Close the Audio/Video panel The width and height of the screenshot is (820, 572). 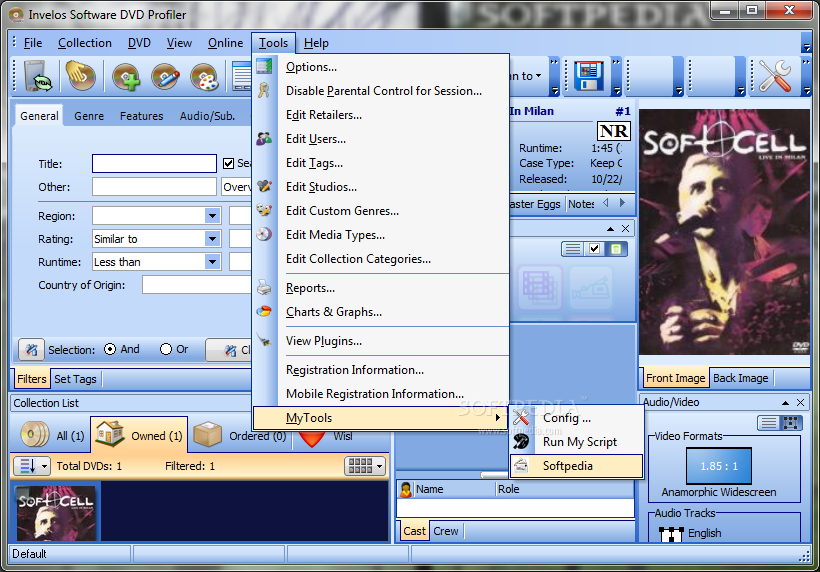(x=801, y=403)
